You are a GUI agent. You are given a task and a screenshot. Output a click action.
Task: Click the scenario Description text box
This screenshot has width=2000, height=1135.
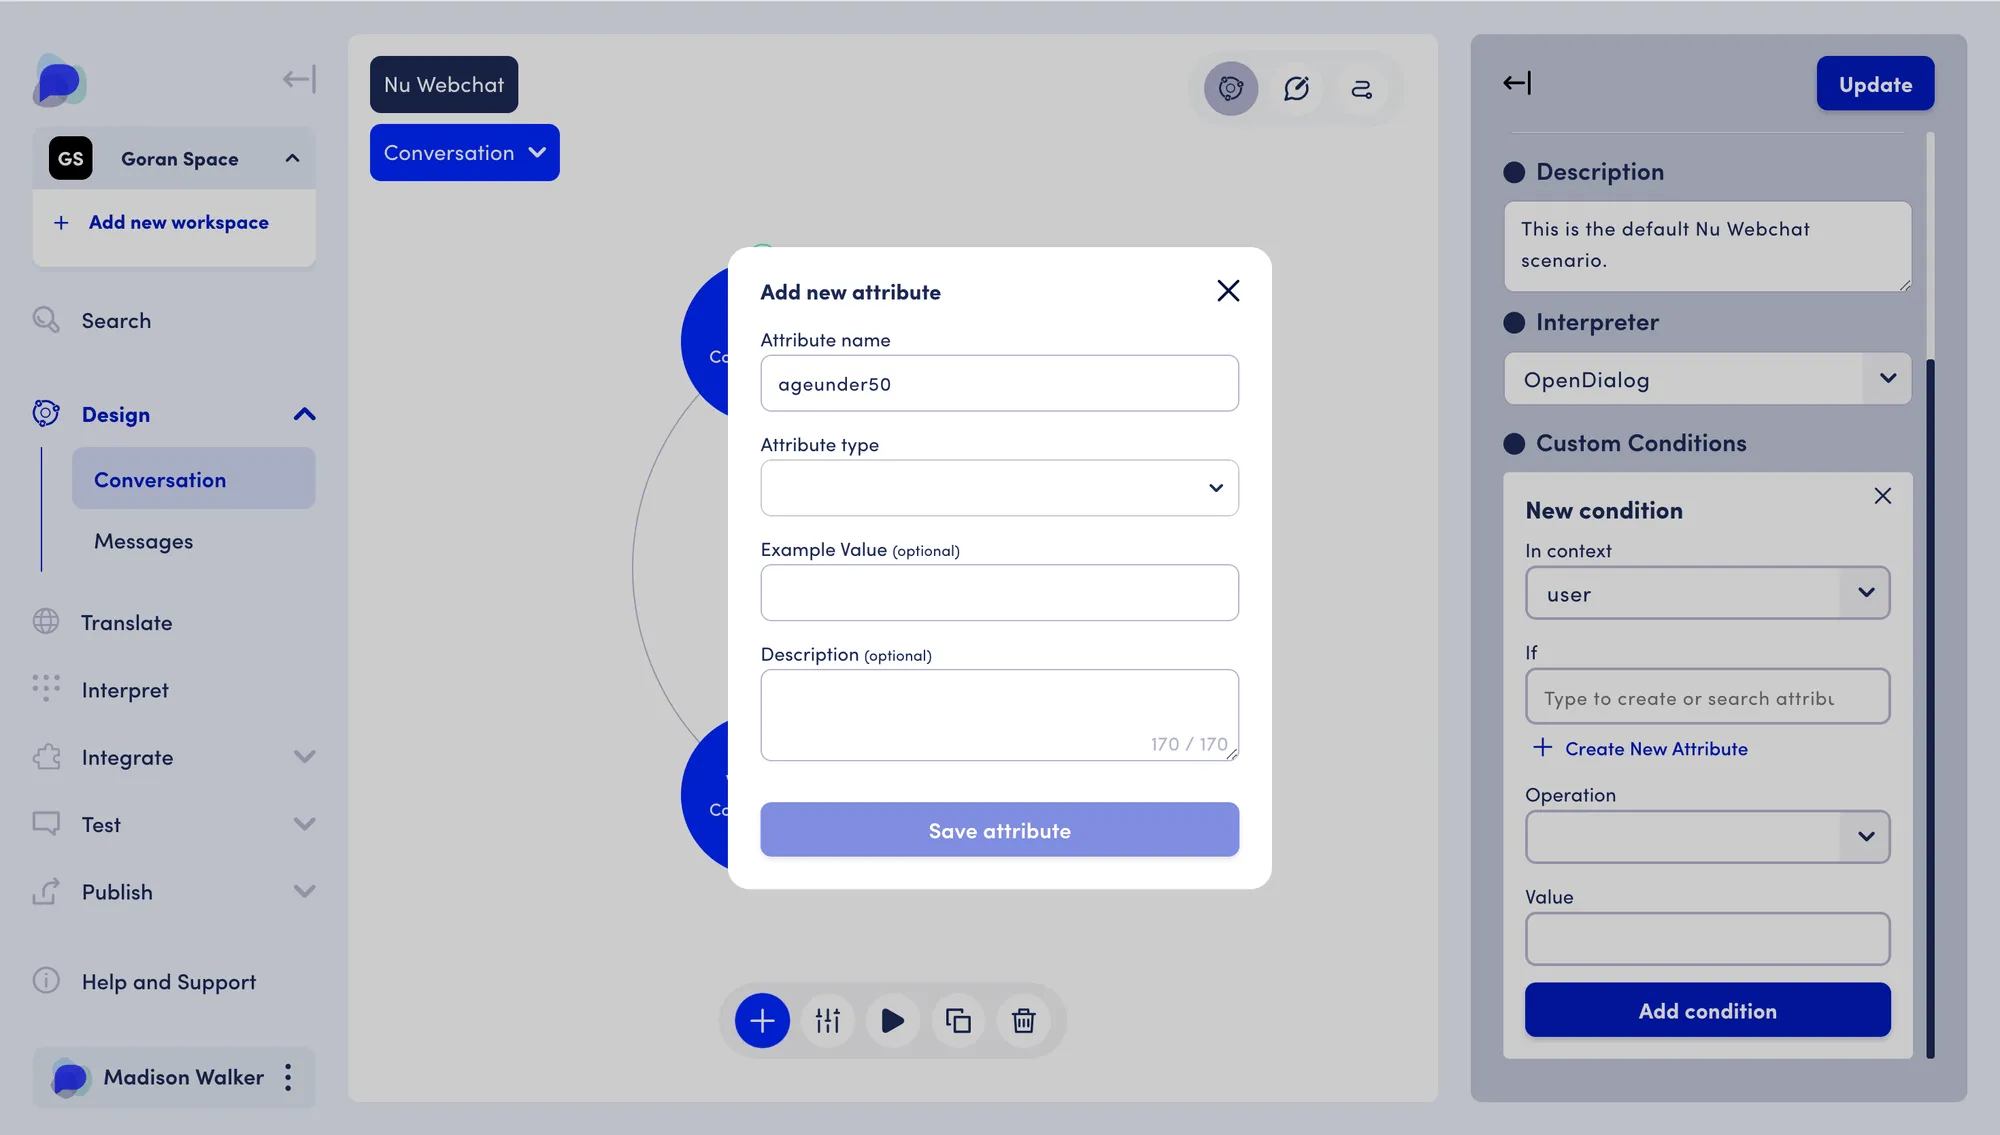pos(1708,246)
